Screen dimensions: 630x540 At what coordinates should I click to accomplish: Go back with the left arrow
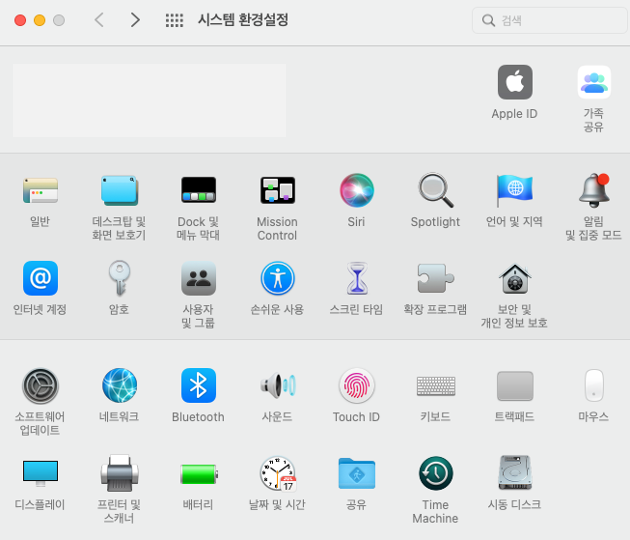coord(99,20)
